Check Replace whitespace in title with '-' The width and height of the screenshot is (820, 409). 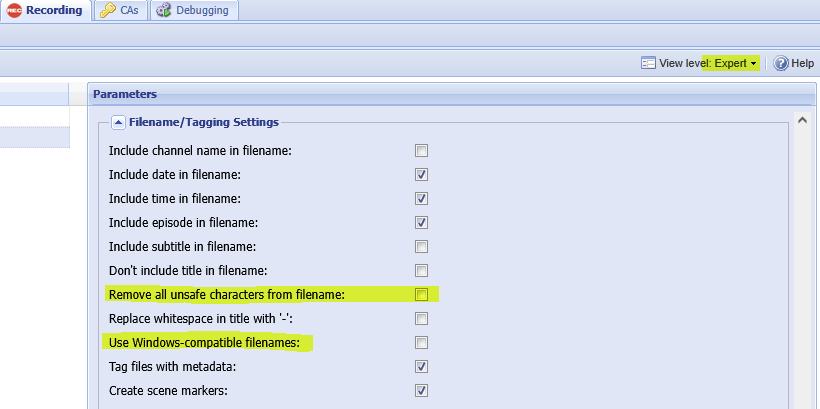click(422, 319)
